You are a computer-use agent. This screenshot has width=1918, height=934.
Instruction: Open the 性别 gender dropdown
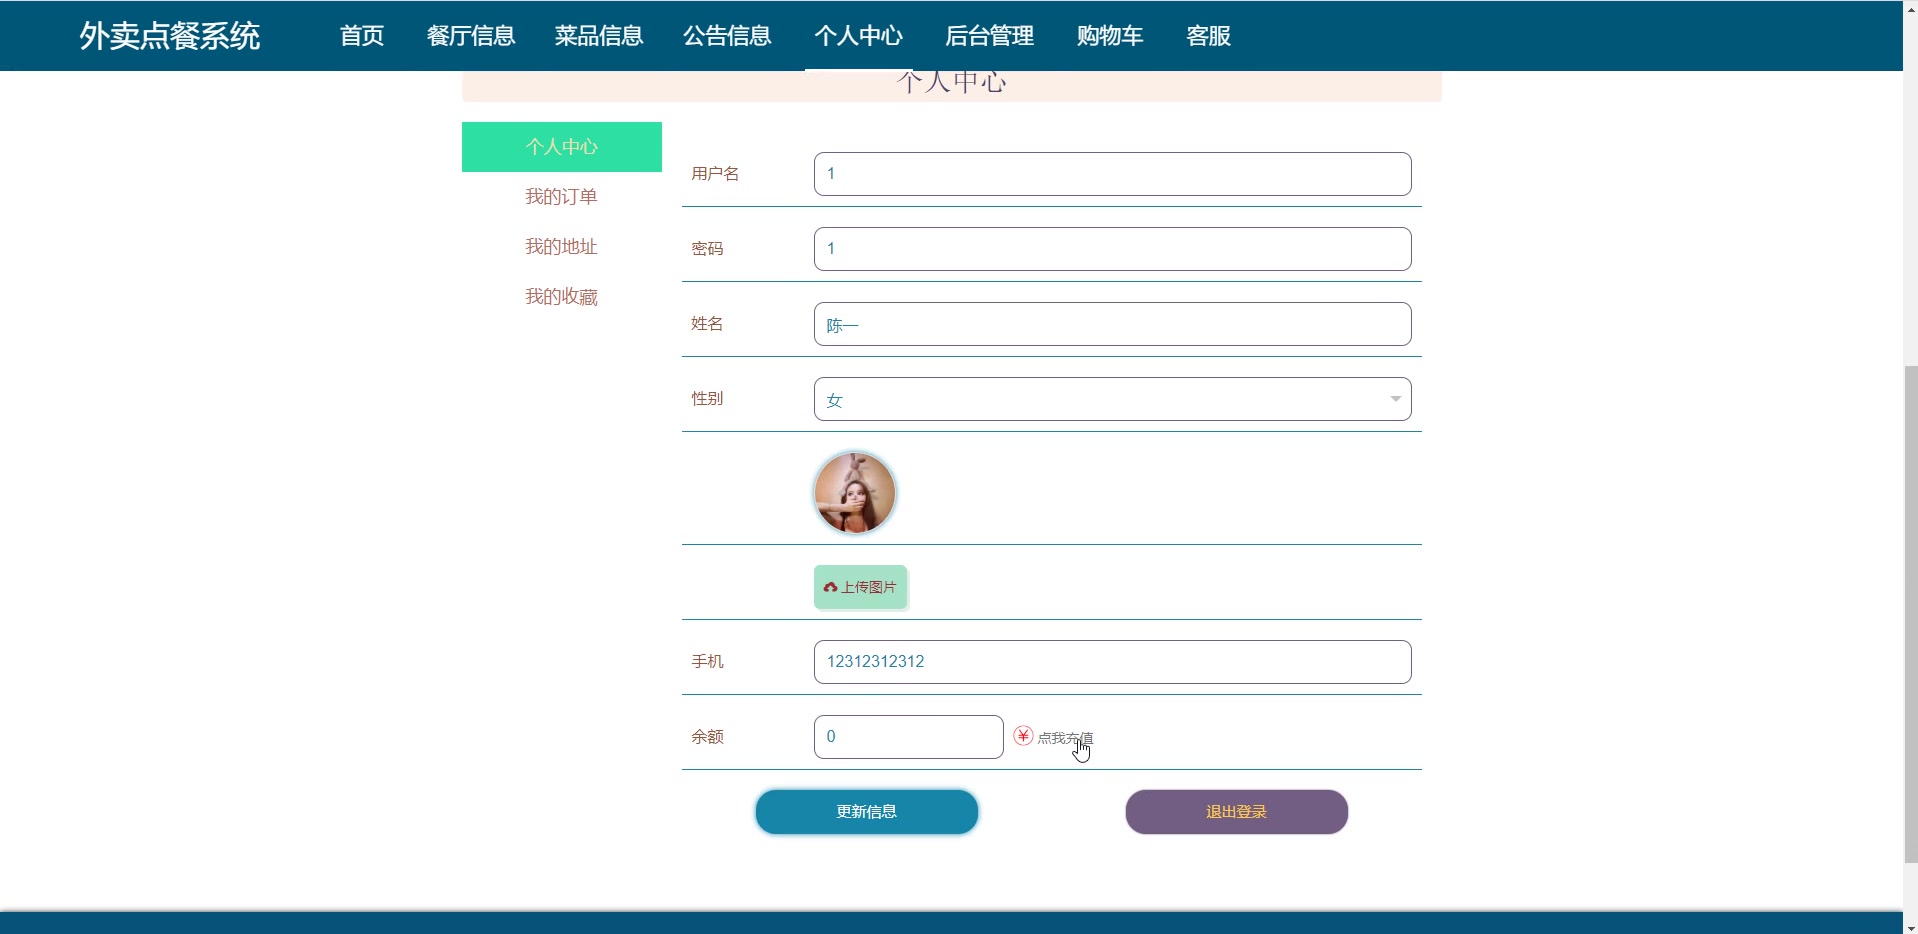[x=1112, y=399]
